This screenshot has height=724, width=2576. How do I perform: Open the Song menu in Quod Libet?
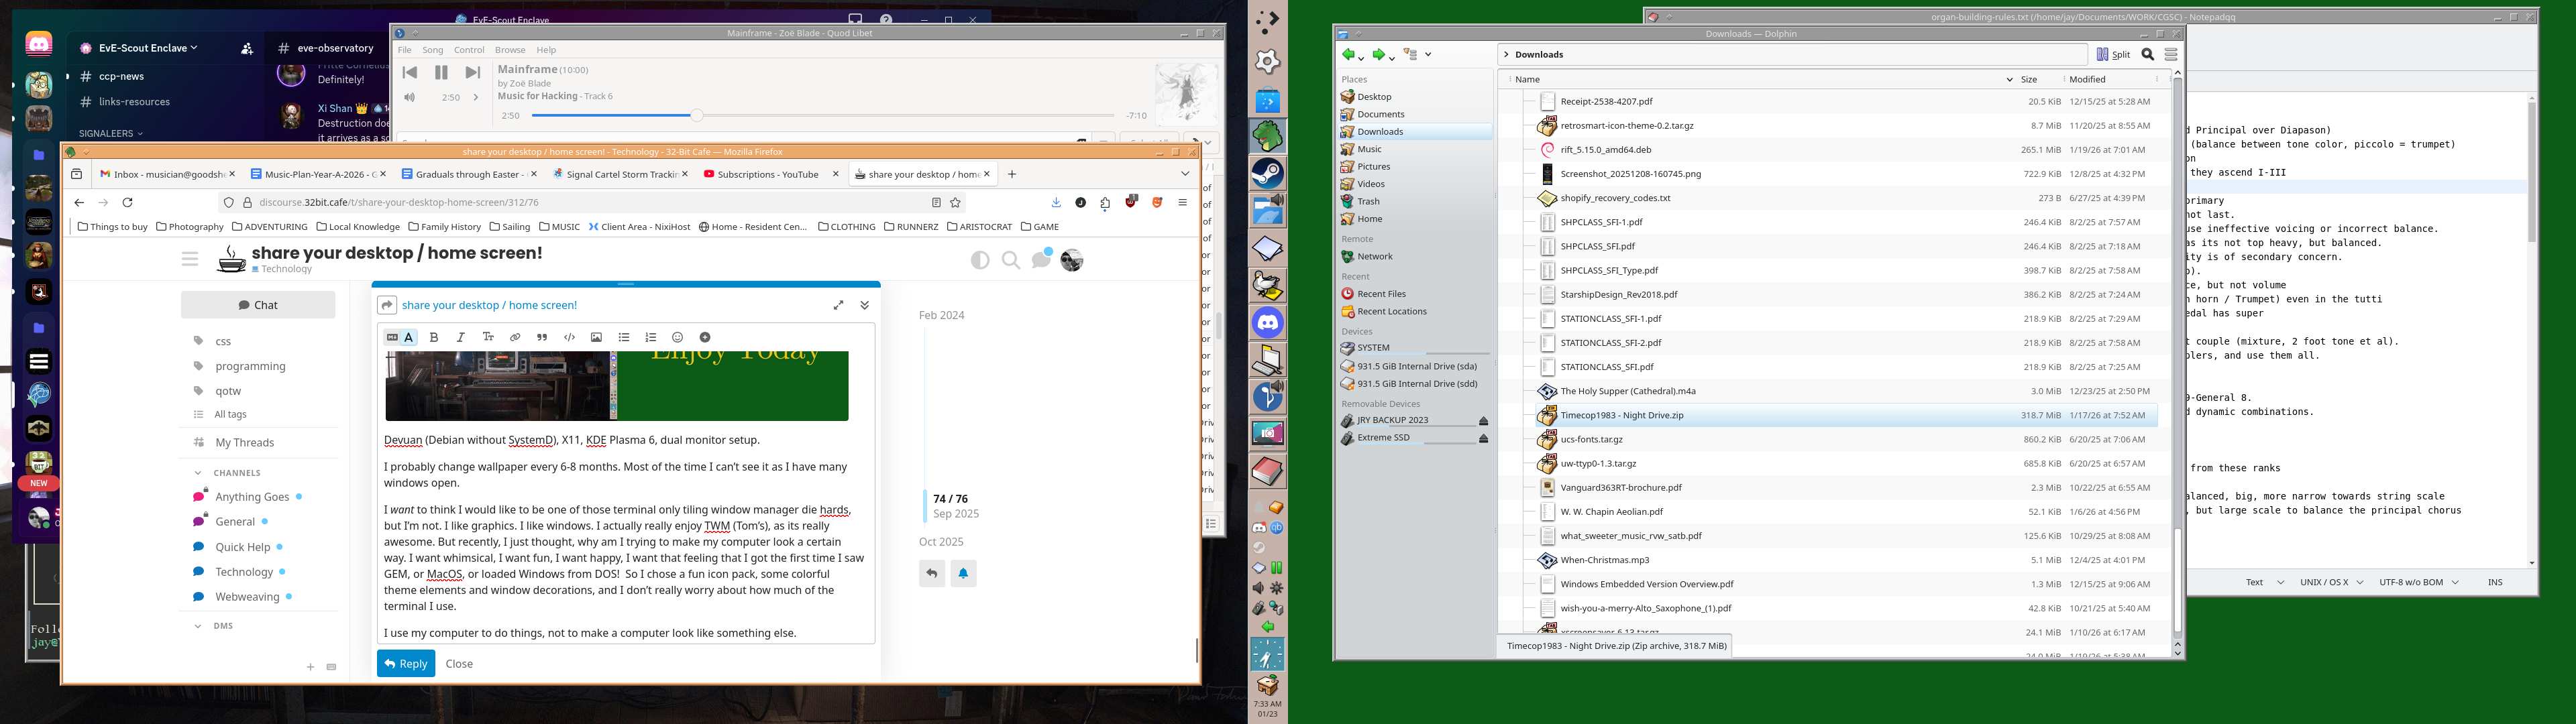tap(432, 50)
